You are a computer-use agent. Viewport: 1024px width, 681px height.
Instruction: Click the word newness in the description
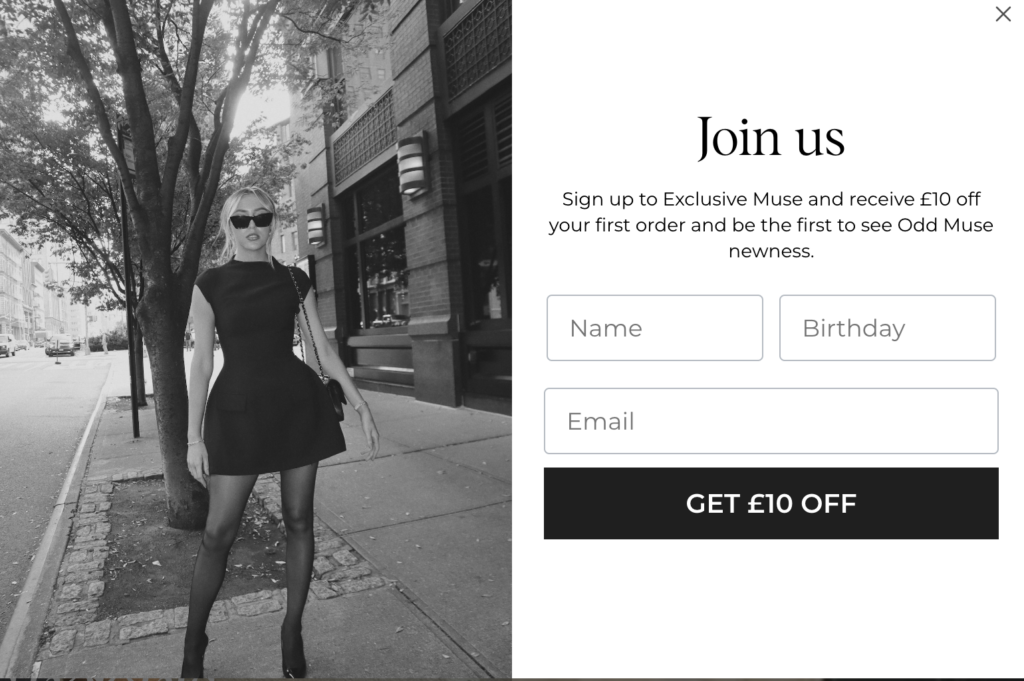tap(769, 251)
